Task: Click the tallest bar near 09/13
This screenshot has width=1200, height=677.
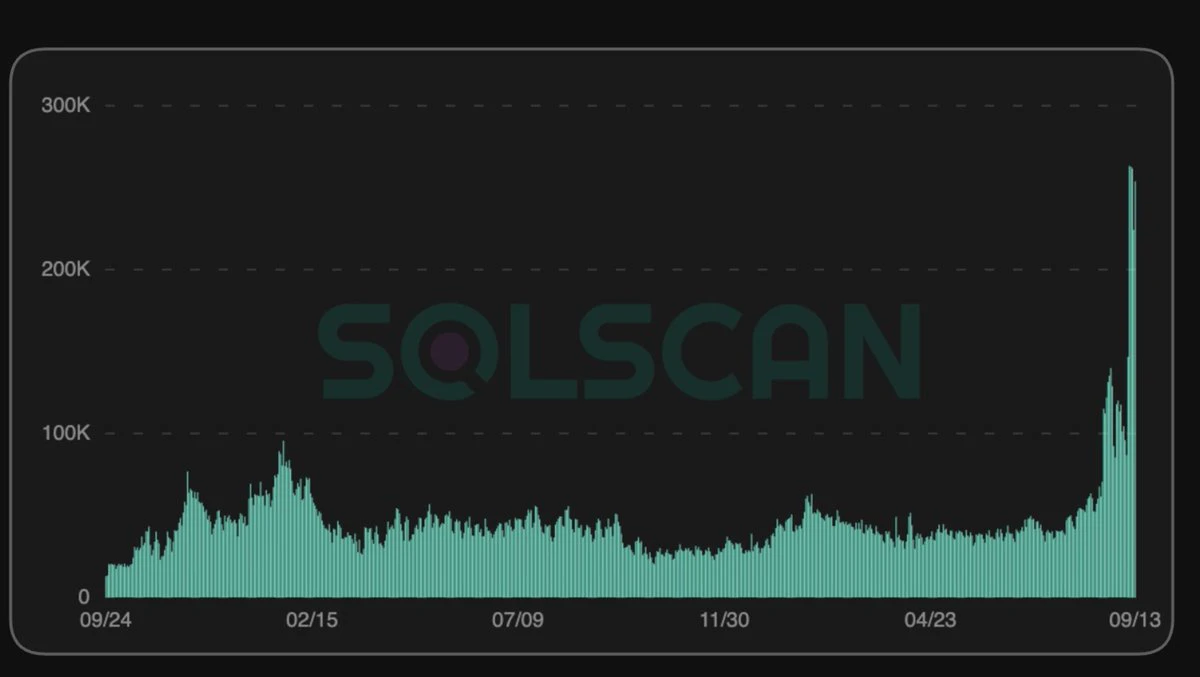Action: click(x=1130, y=381)
